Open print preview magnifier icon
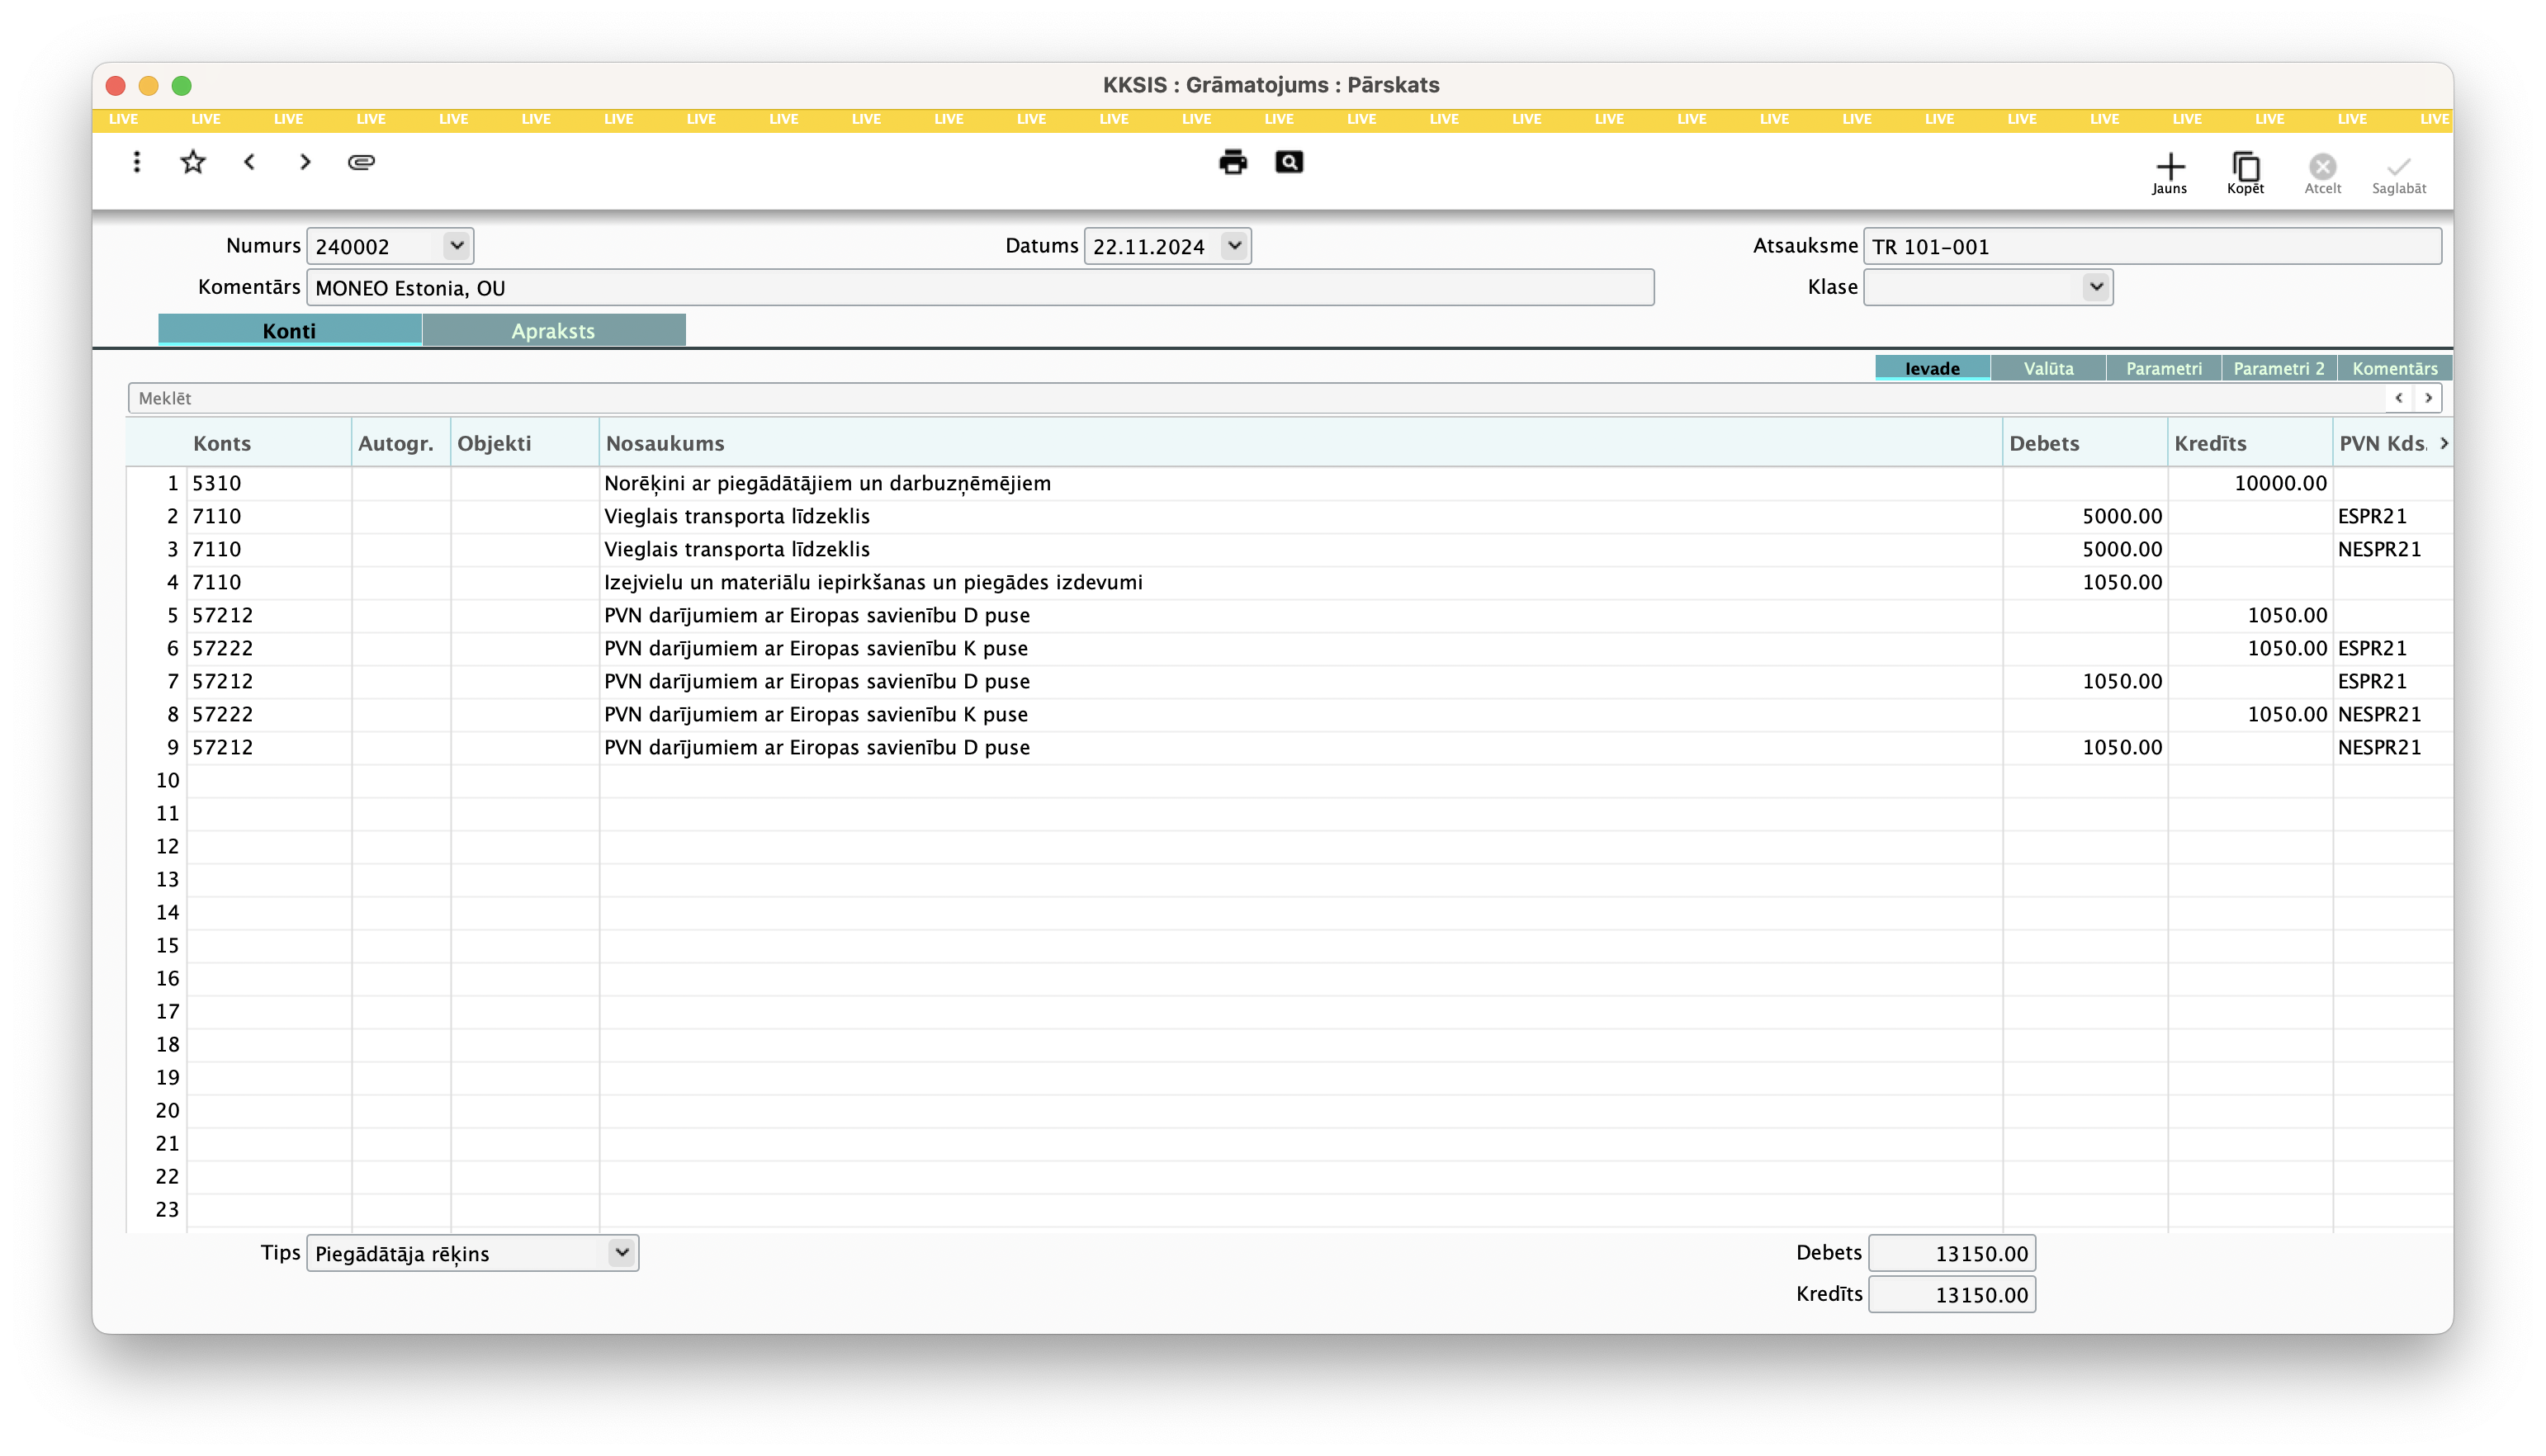This screenshot has width=2546, height=1456. click(x=1289, y=162)
